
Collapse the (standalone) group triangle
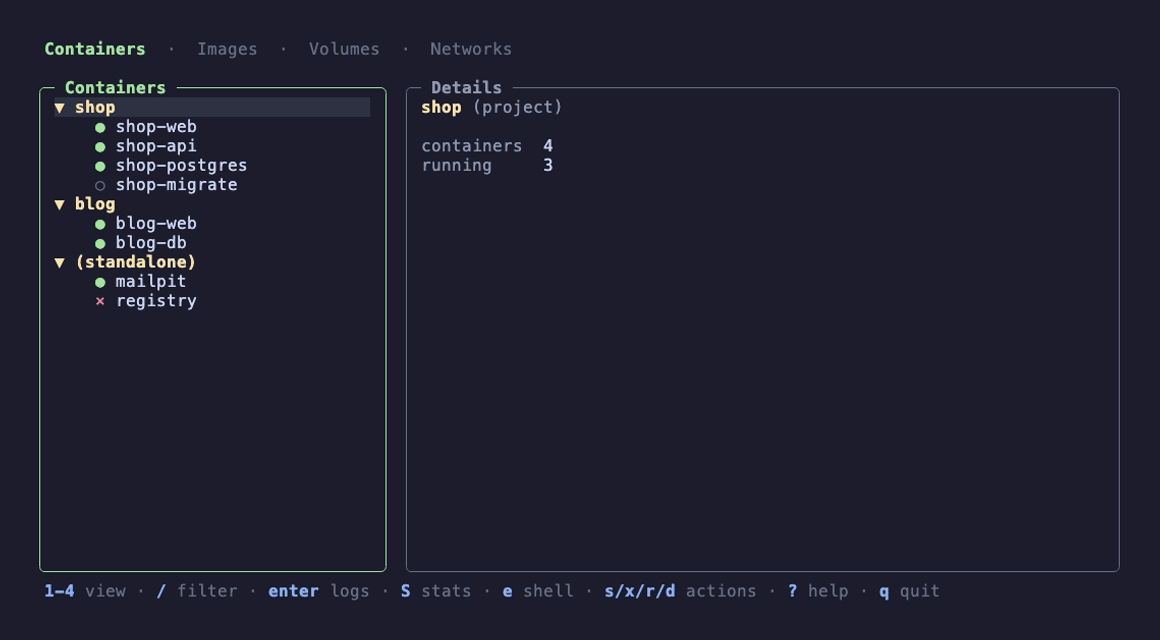click(60, 262)
